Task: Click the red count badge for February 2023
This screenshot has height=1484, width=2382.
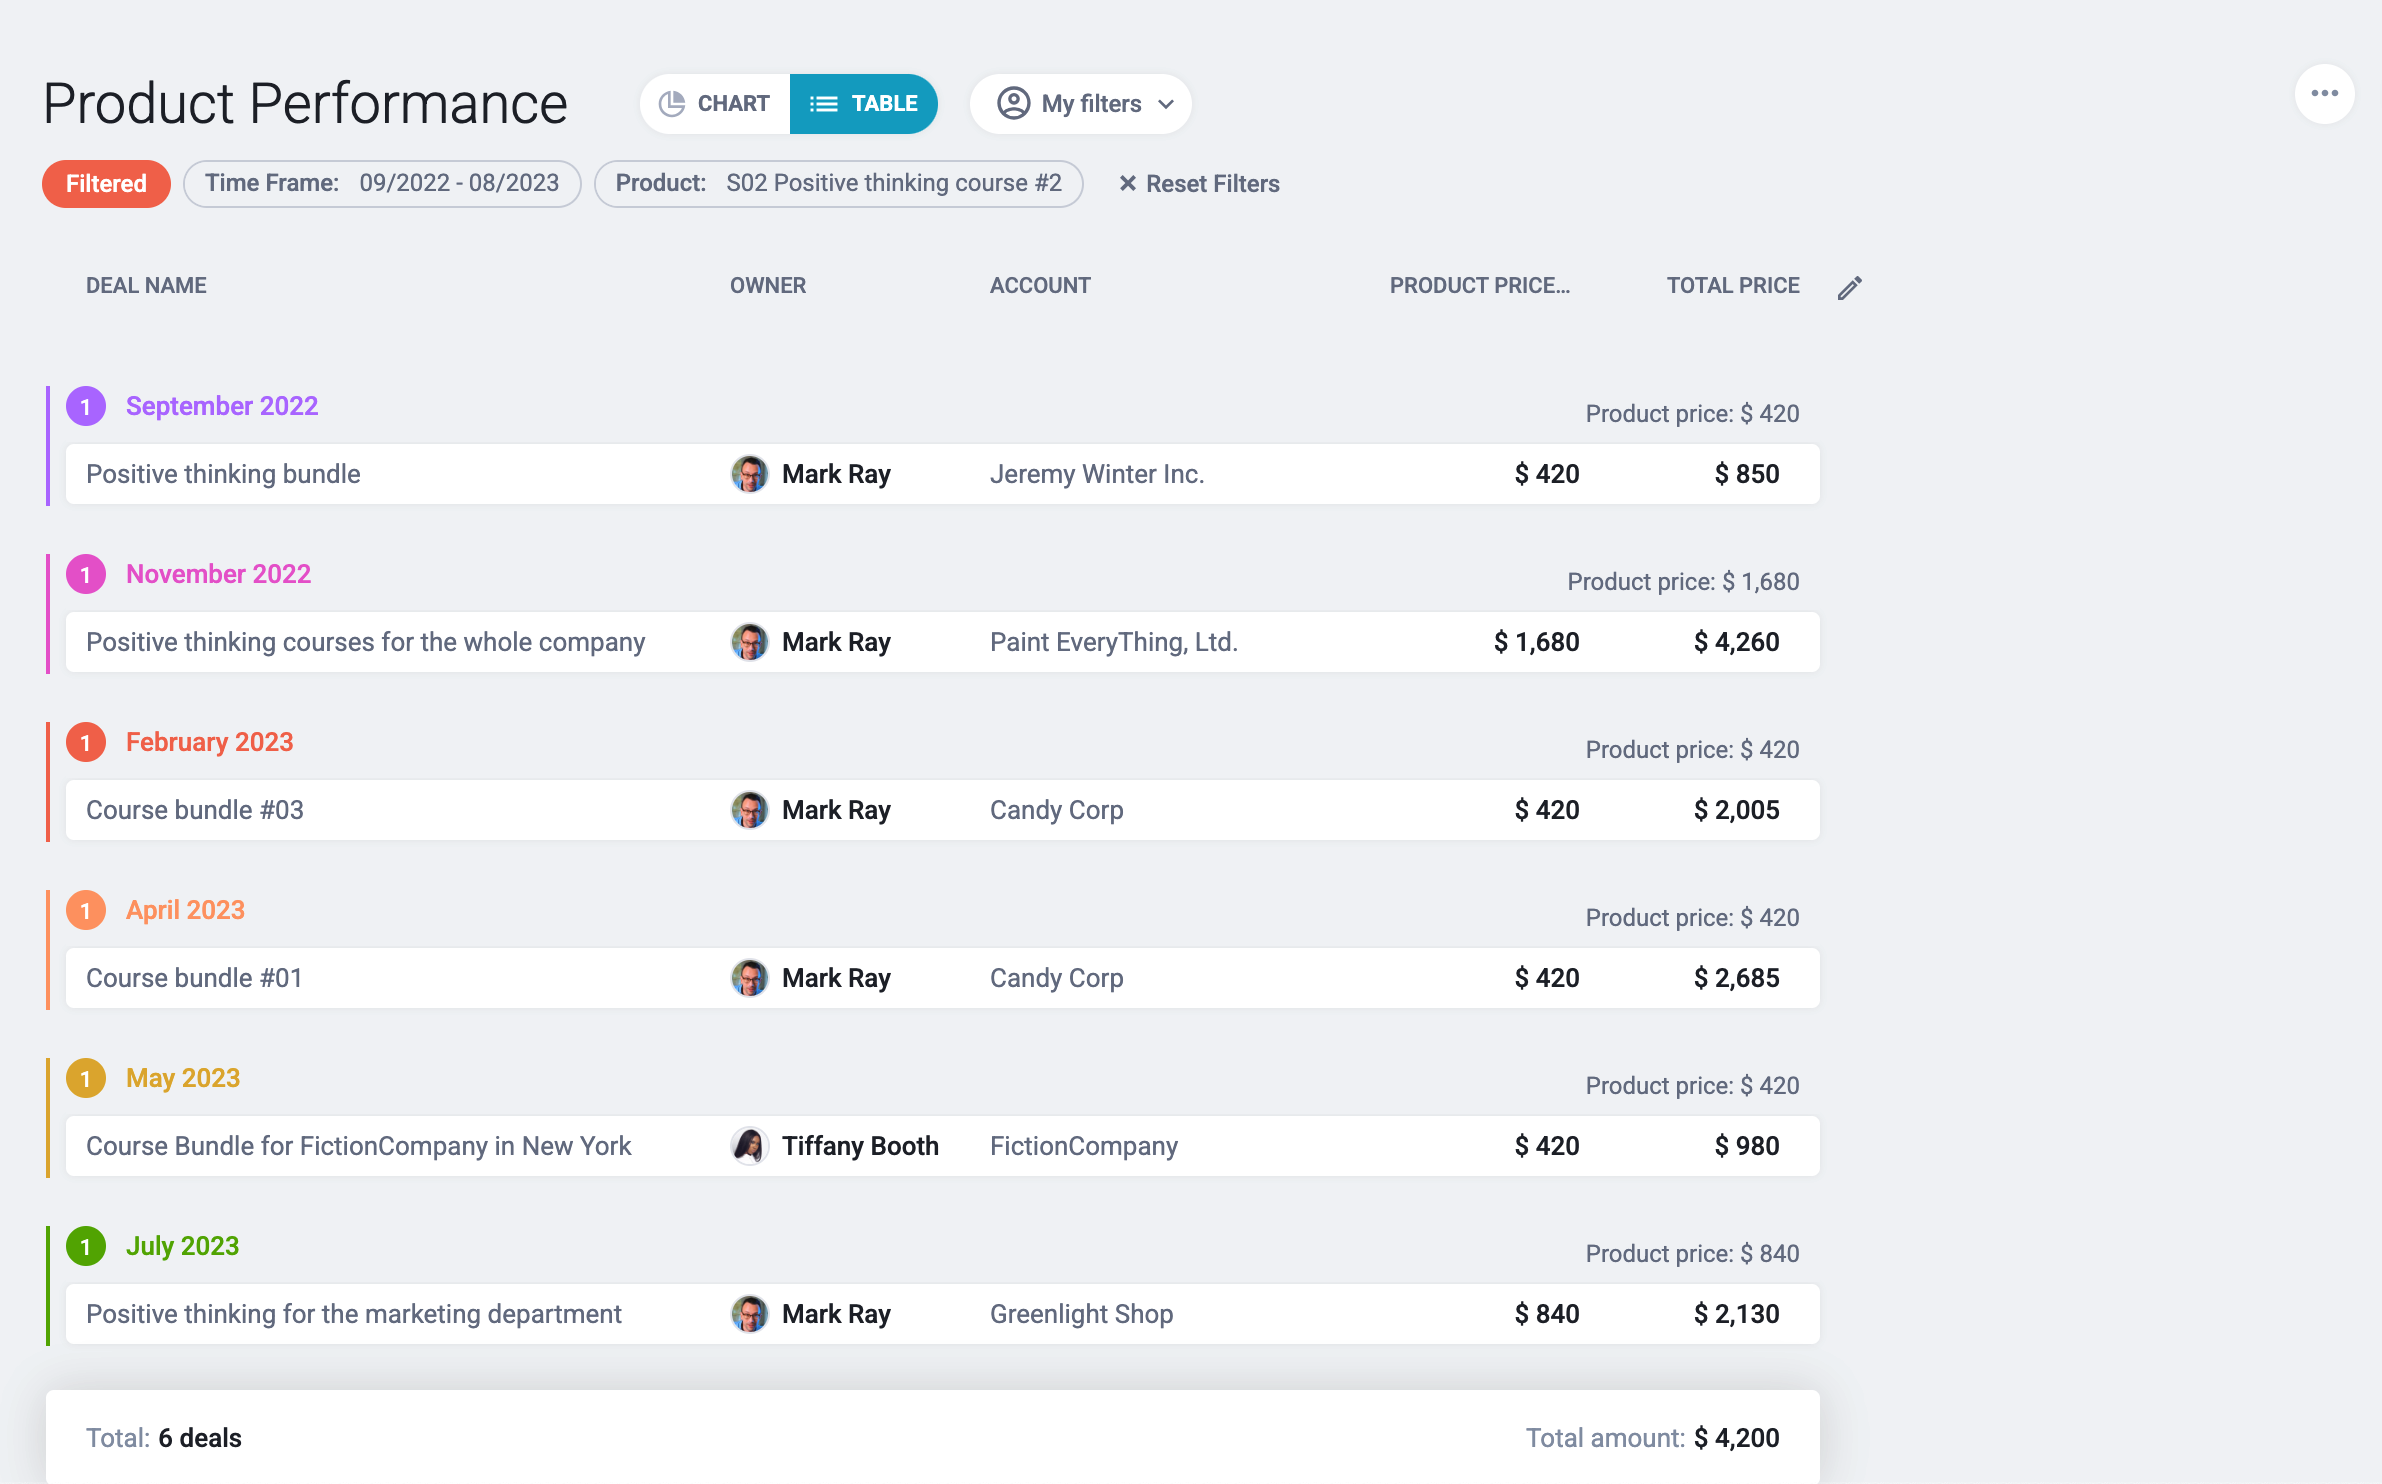Action: 86,742
